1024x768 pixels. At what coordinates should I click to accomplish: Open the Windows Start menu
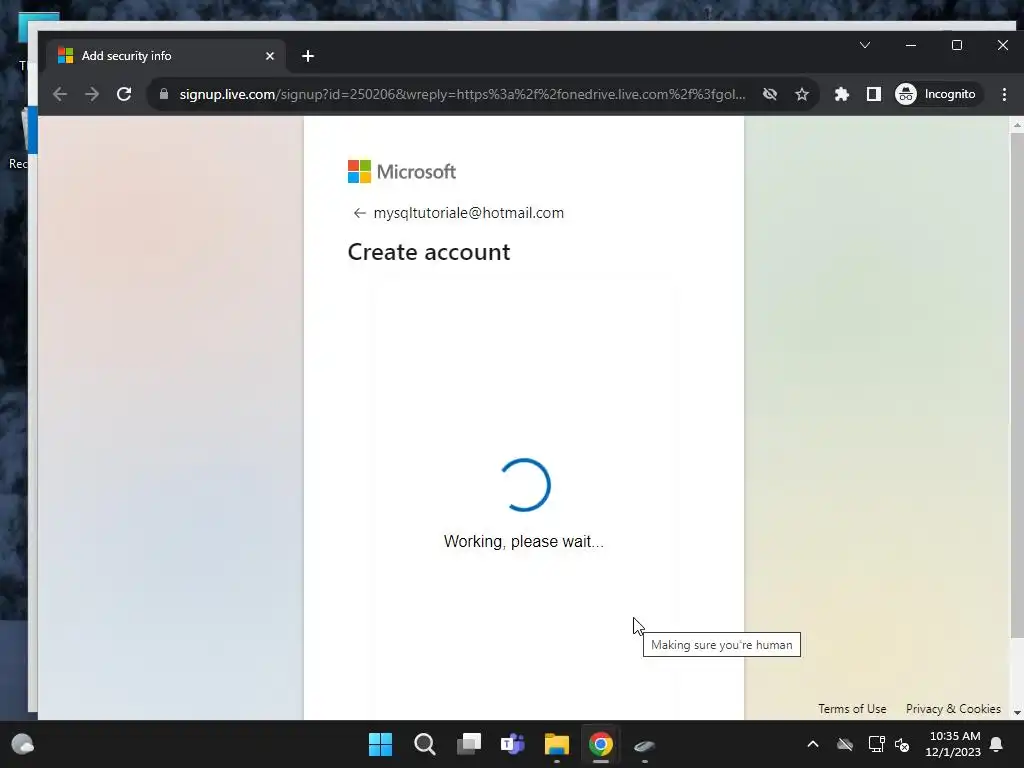380,744
